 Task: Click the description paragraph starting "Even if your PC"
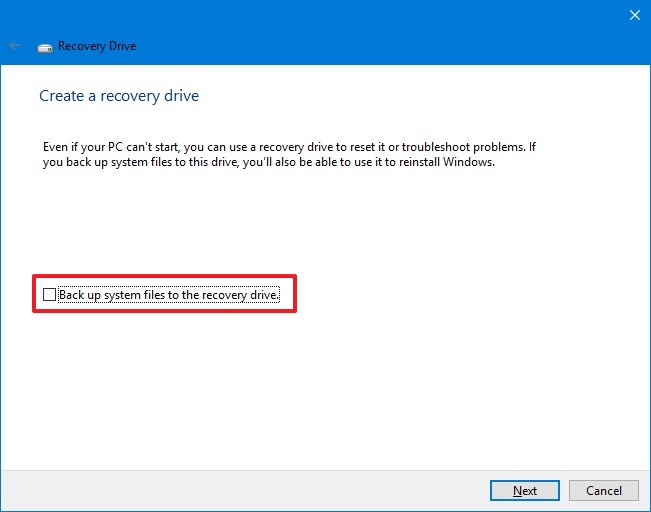(x=289, y=154)
